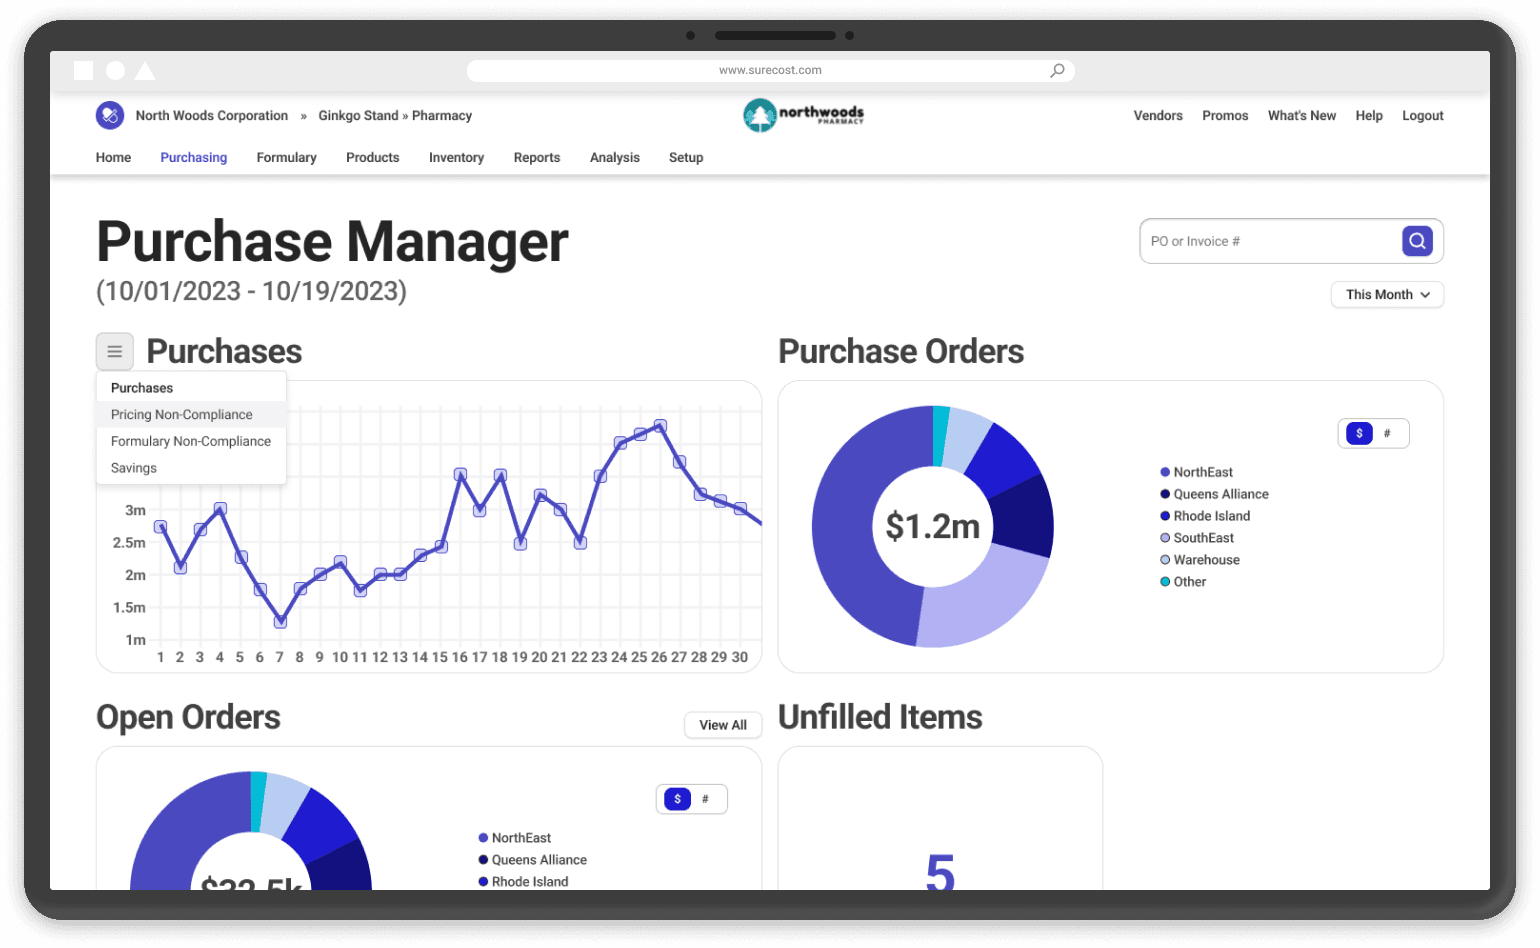The image size is (1540, 948).
Task: Click the peak data point above day 26
Action: [660, 426]
